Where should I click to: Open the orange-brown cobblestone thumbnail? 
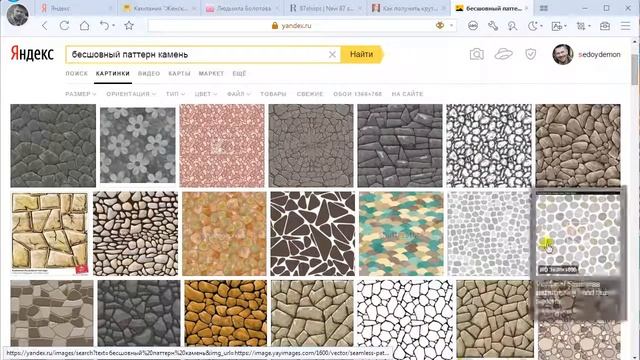(226, 313)
